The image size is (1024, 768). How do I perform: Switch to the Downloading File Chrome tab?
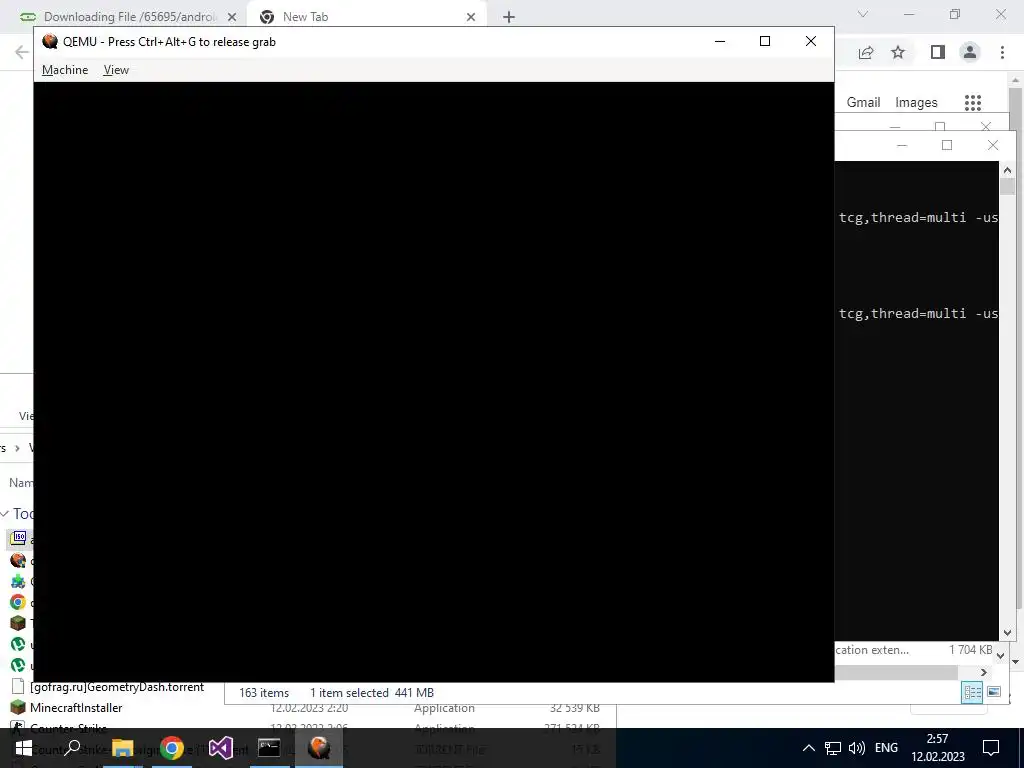(x=129, y=17)
